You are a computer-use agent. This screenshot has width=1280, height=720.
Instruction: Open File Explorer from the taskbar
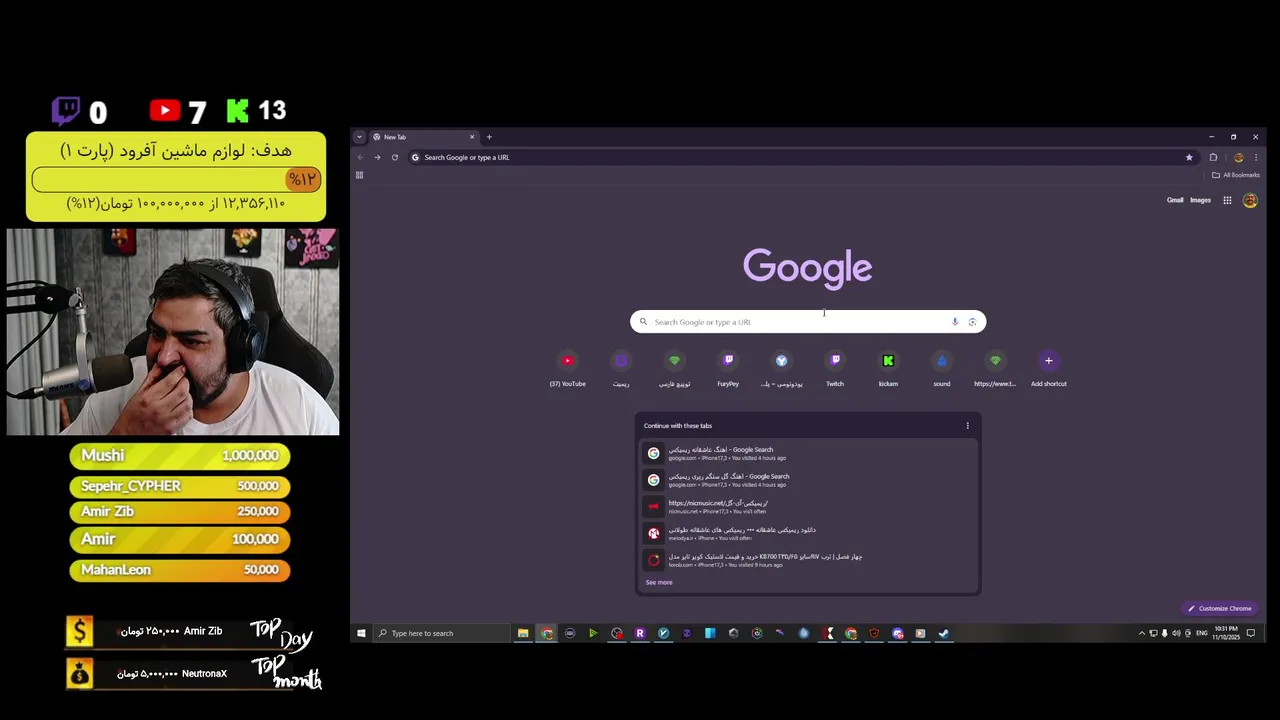coord(522,633)
